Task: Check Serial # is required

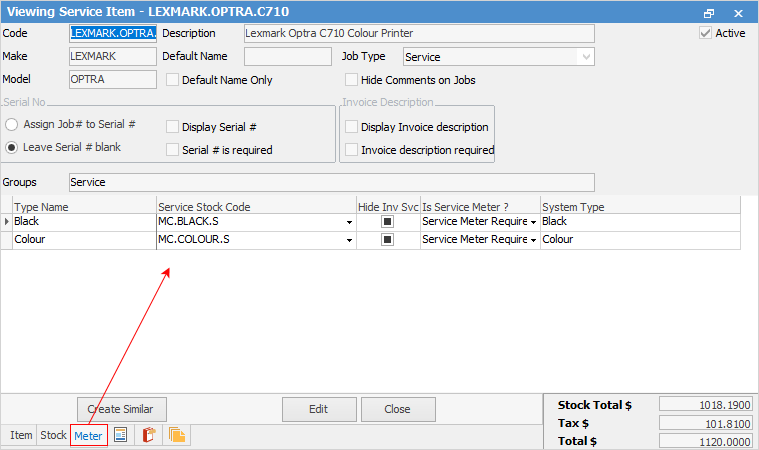Action: coord(172,150)
